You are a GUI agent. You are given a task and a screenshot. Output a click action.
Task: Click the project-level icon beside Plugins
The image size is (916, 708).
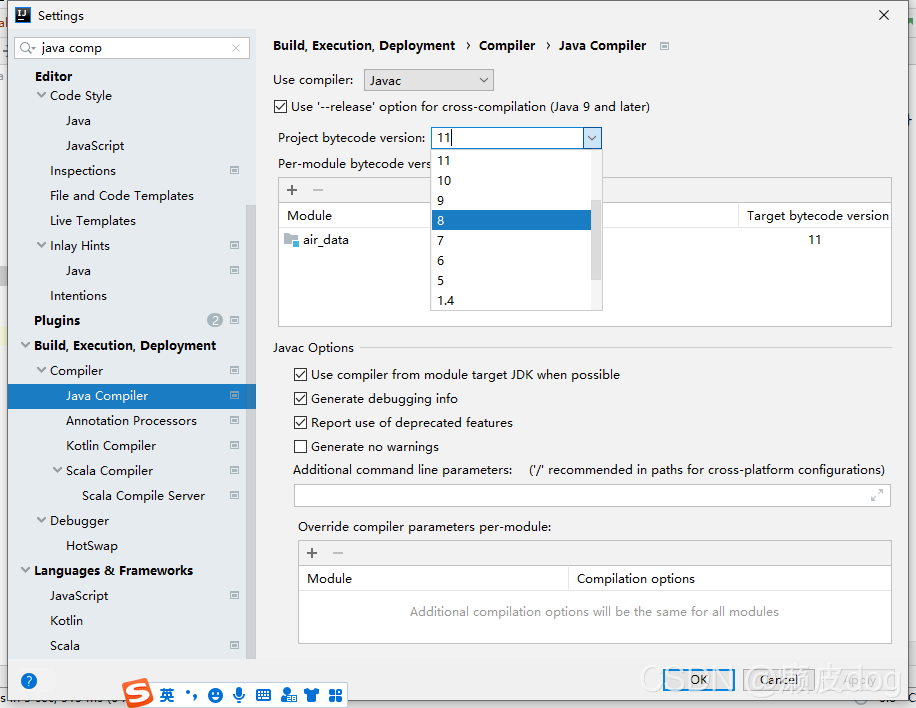(x=234, y=320)
